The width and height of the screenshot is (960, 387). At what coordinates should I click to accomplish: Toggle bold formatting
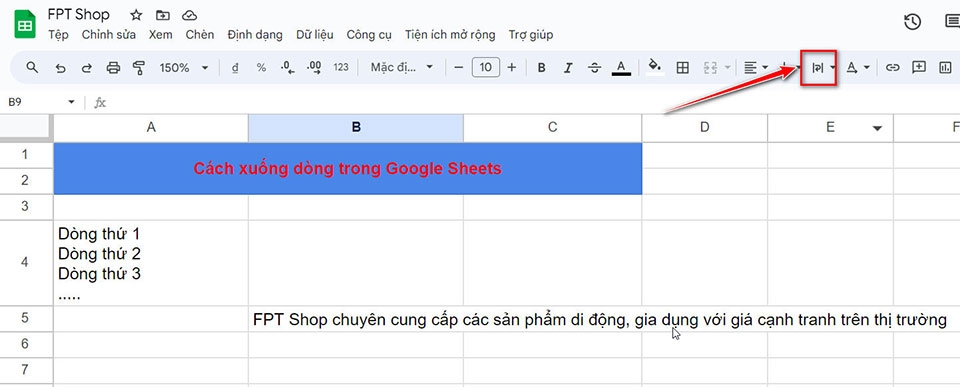tap(541, 68)
